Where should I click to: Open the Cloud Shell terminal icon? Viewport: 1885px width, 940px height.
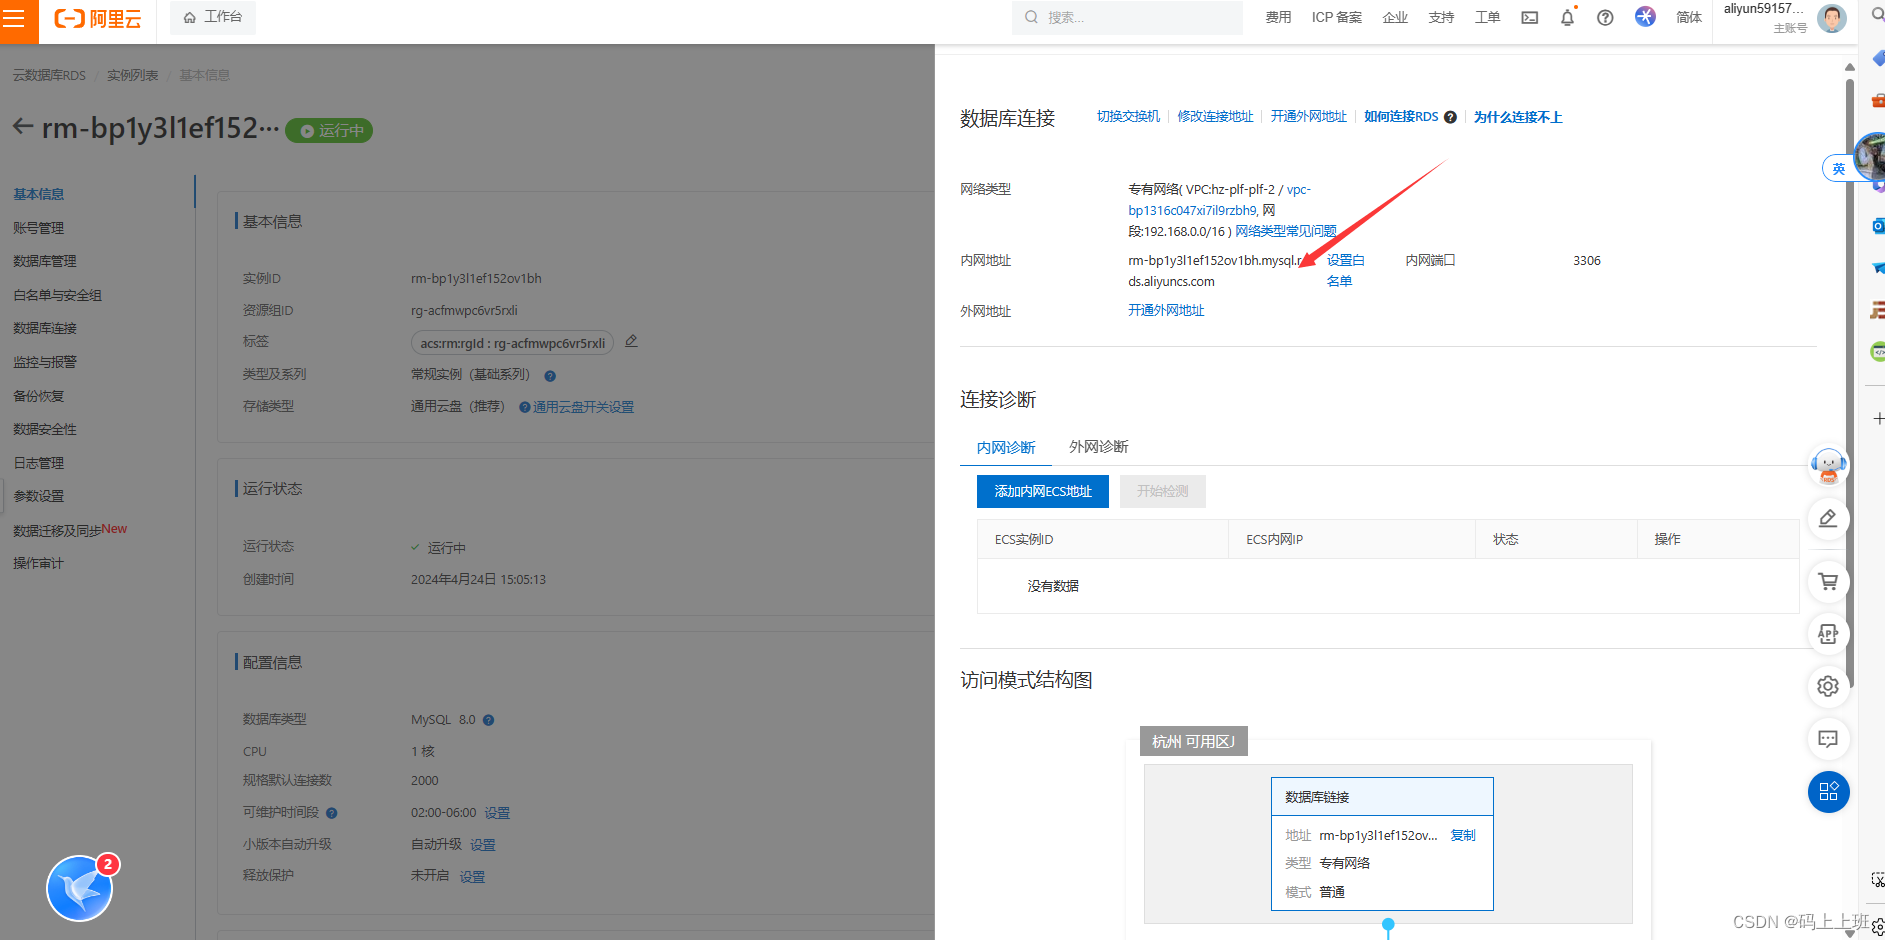pos(1530,17)
